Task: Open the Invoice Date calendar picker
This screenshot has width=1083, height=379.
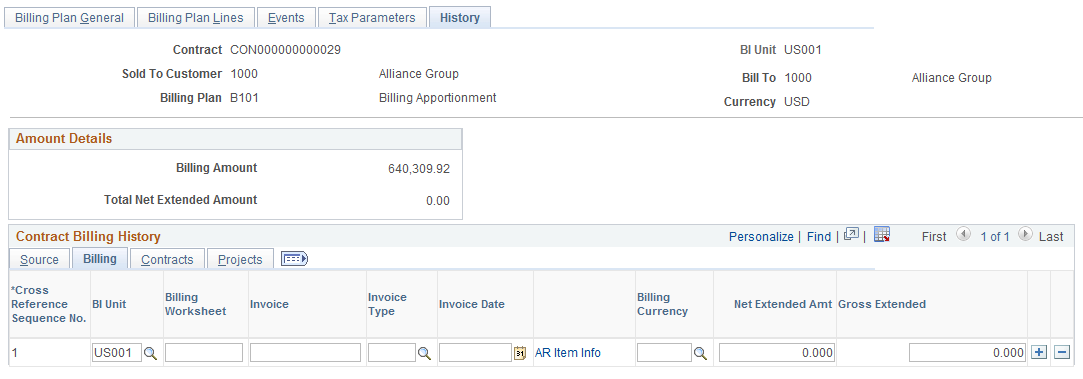Action: (x=520, y=353)
